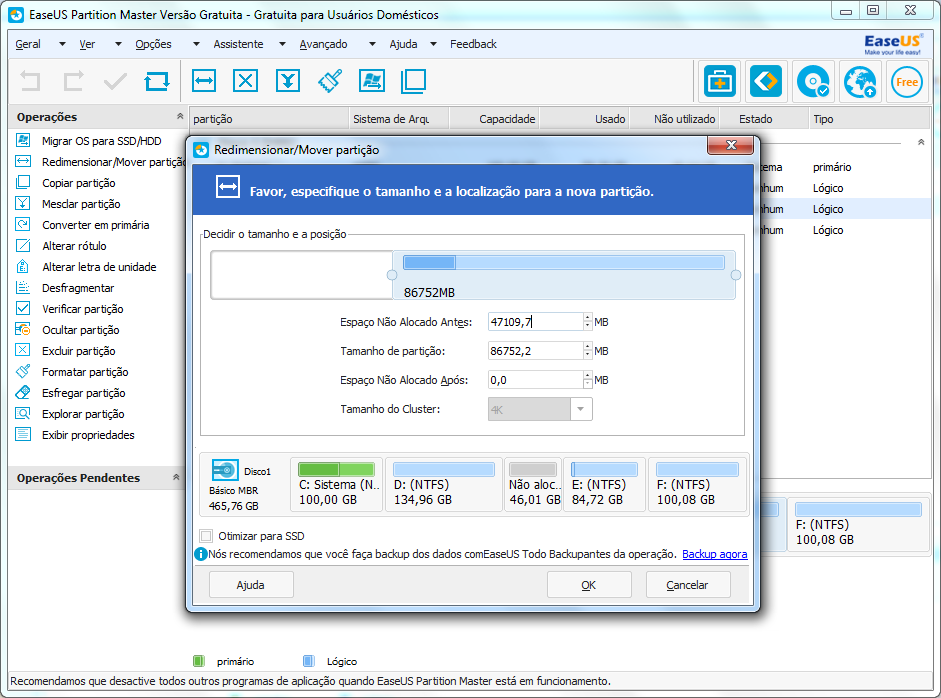Screen dimensions: 941x698
Task: Open the disc check tool icon
Action: (x=813, y=82)
